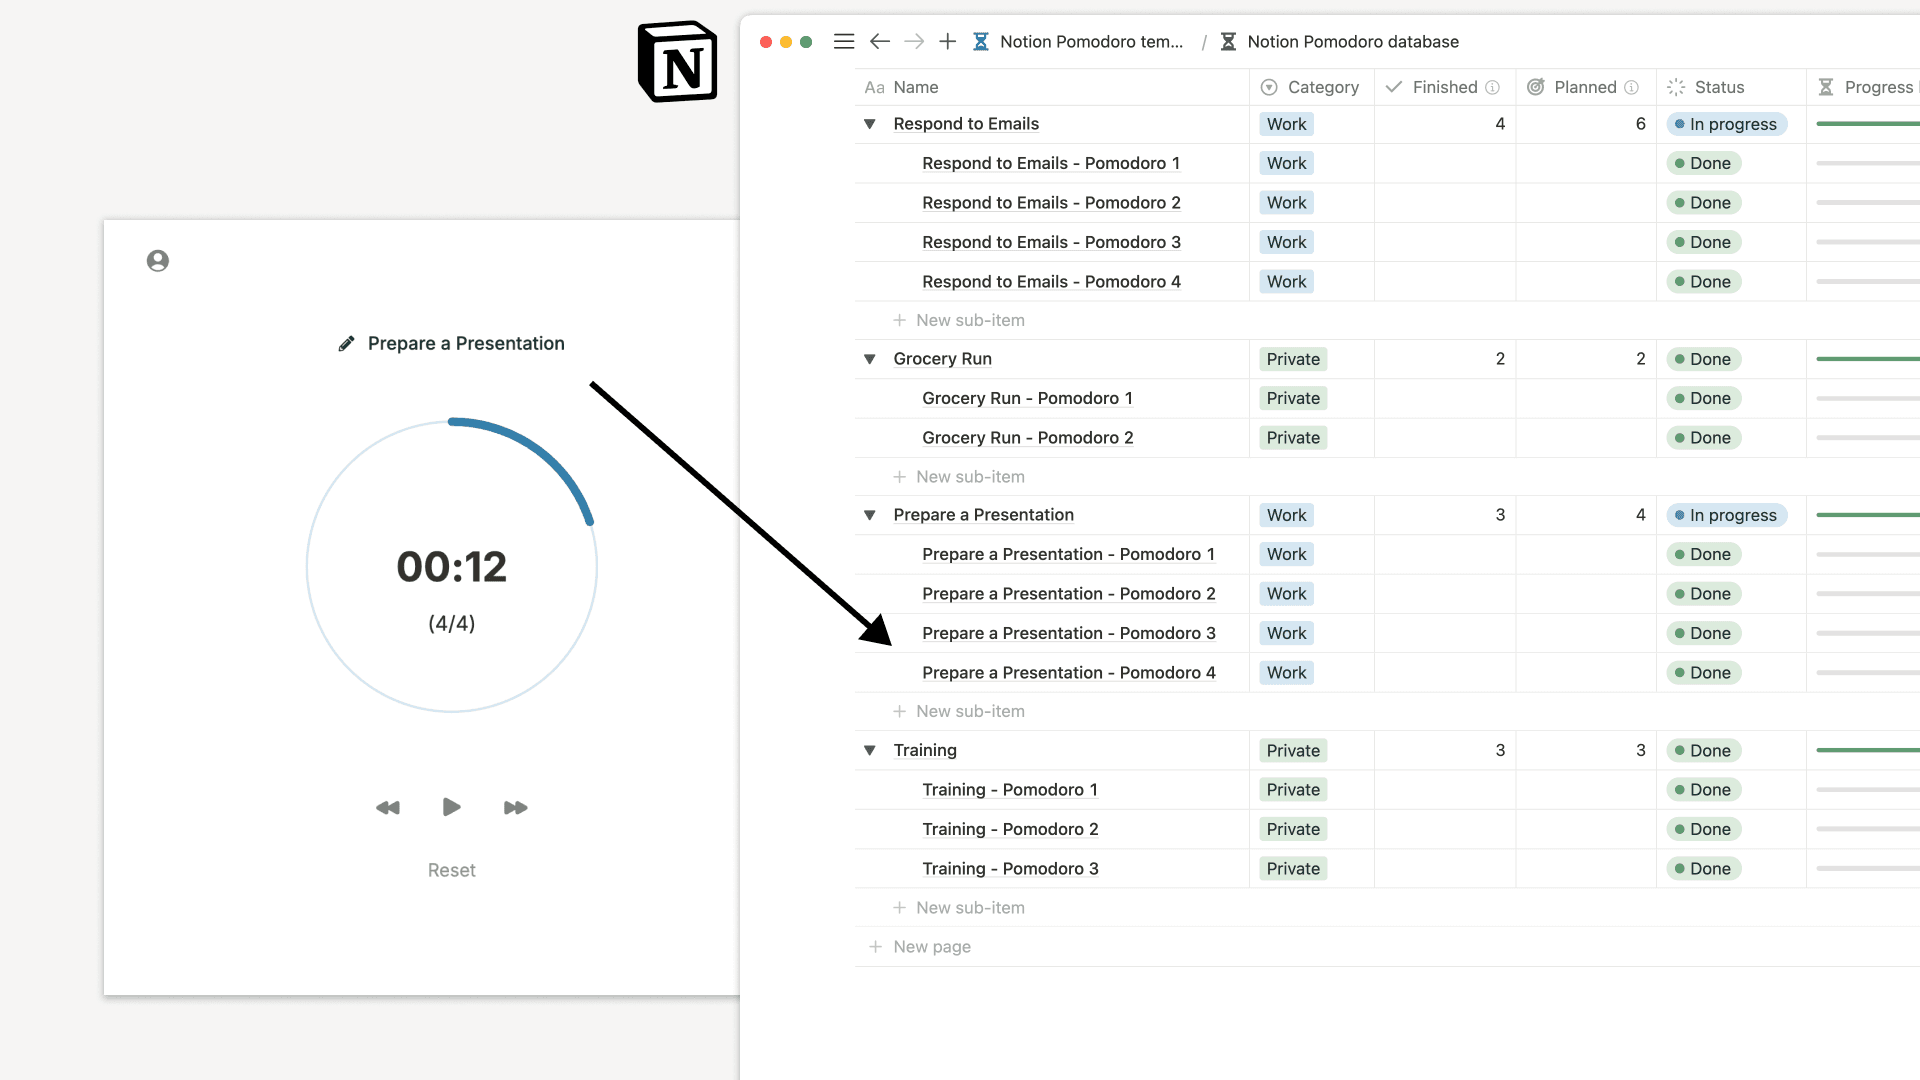Collapse the Training group
The height and width of the screenshot is (1080, 1920).
pyautogui.click(x=869, y=750)
